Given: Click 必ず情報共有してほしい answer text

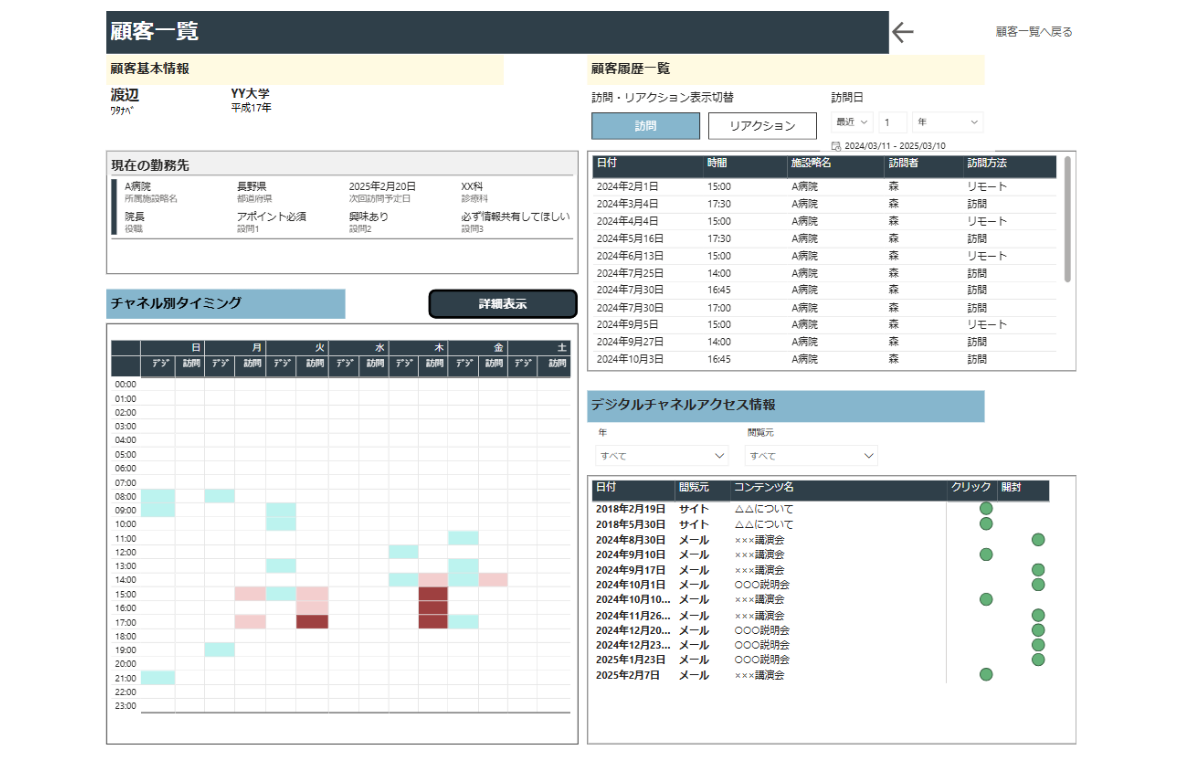Looking at the screenshot, I should (x=515, y=216).
